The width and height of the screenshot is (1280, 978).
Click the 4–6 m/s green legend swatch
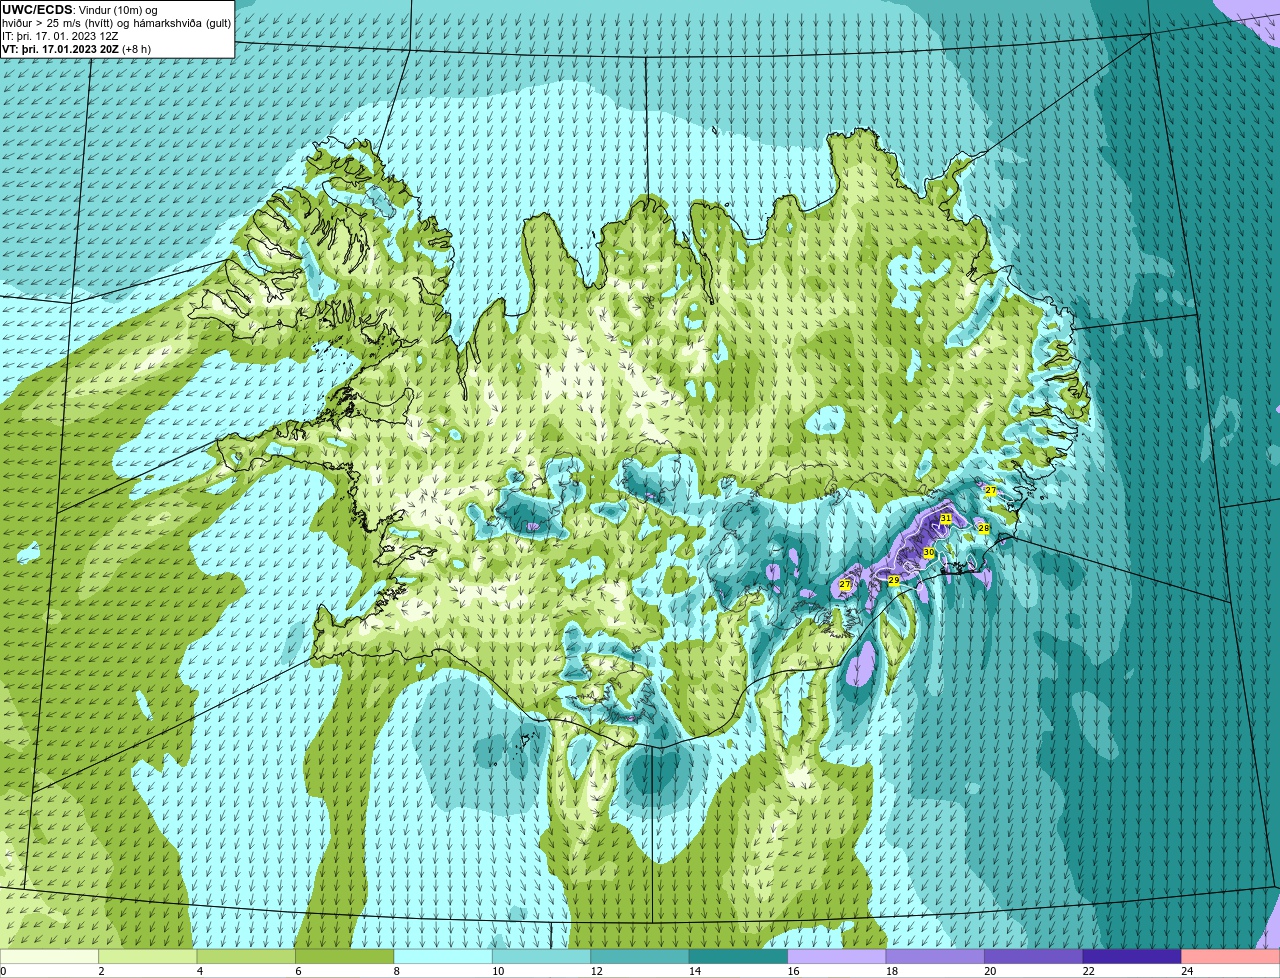click(x=246, y=956)
